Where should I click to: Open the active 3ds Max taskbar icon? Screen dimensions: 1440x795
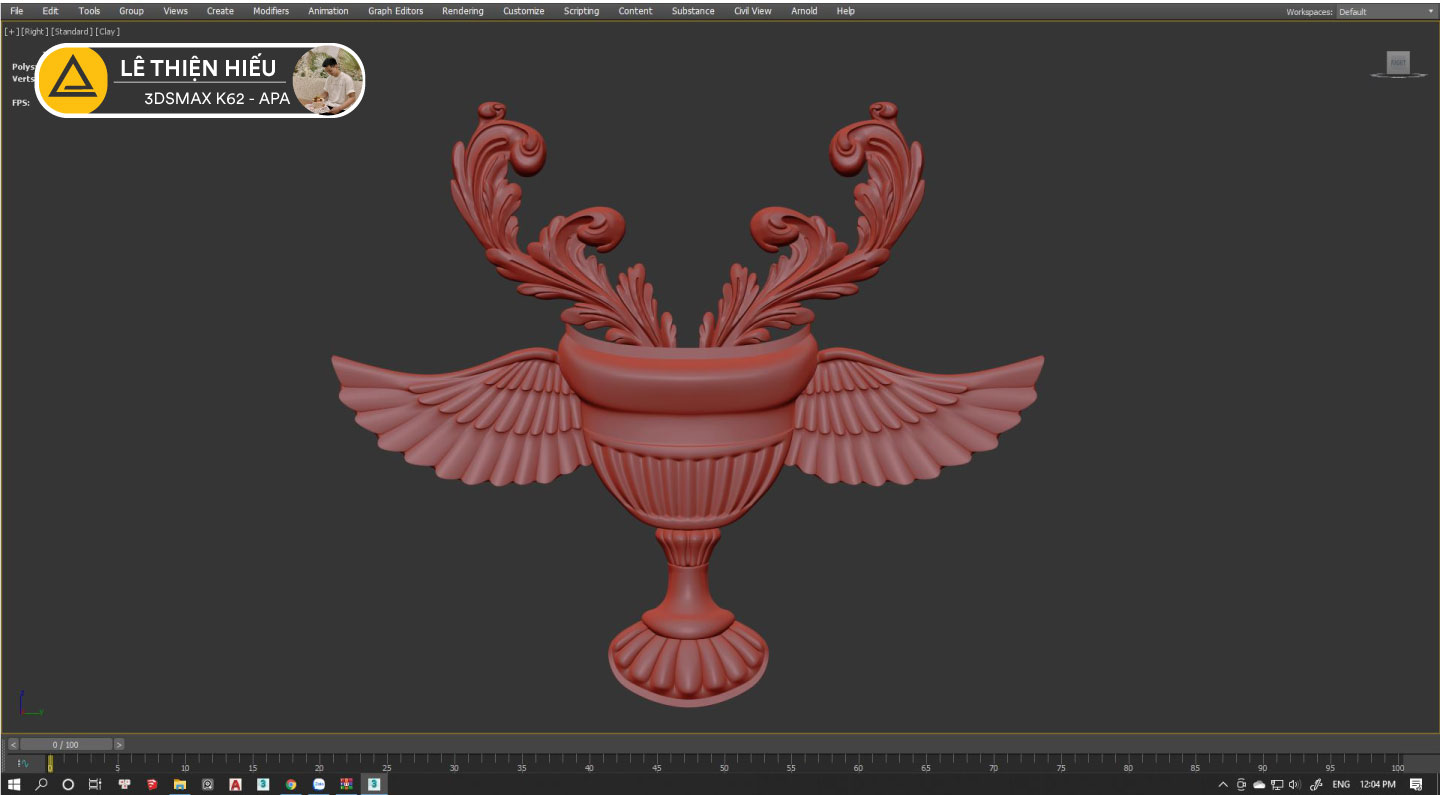[373, 785]
